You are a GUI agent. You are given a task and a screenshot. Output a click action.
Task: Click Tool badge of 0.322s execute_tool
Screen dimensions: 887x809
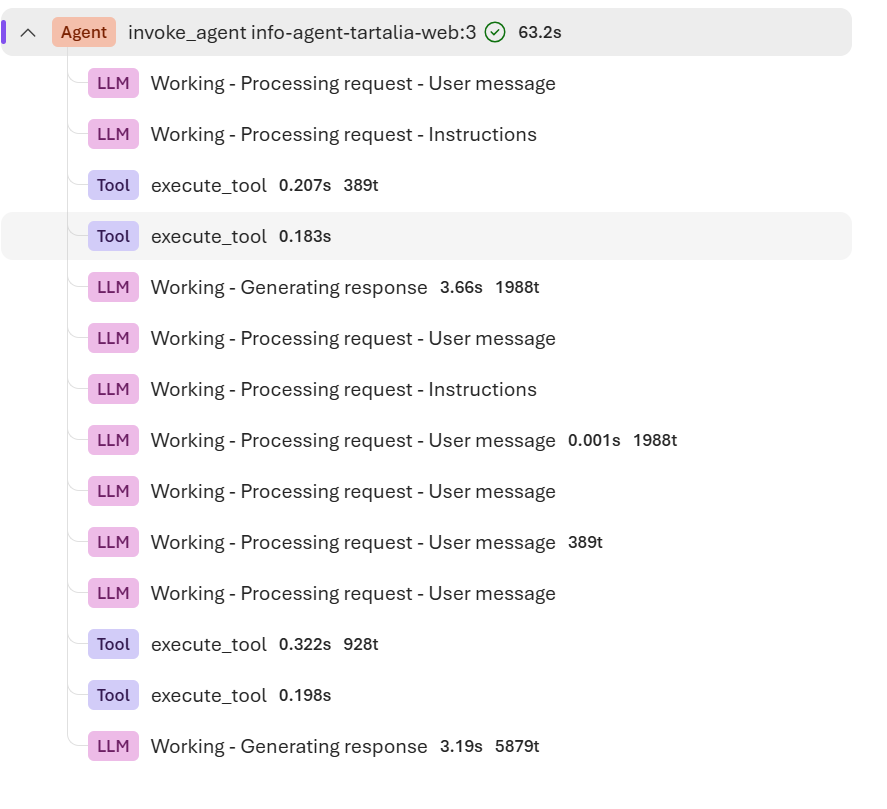click(113, 644)
